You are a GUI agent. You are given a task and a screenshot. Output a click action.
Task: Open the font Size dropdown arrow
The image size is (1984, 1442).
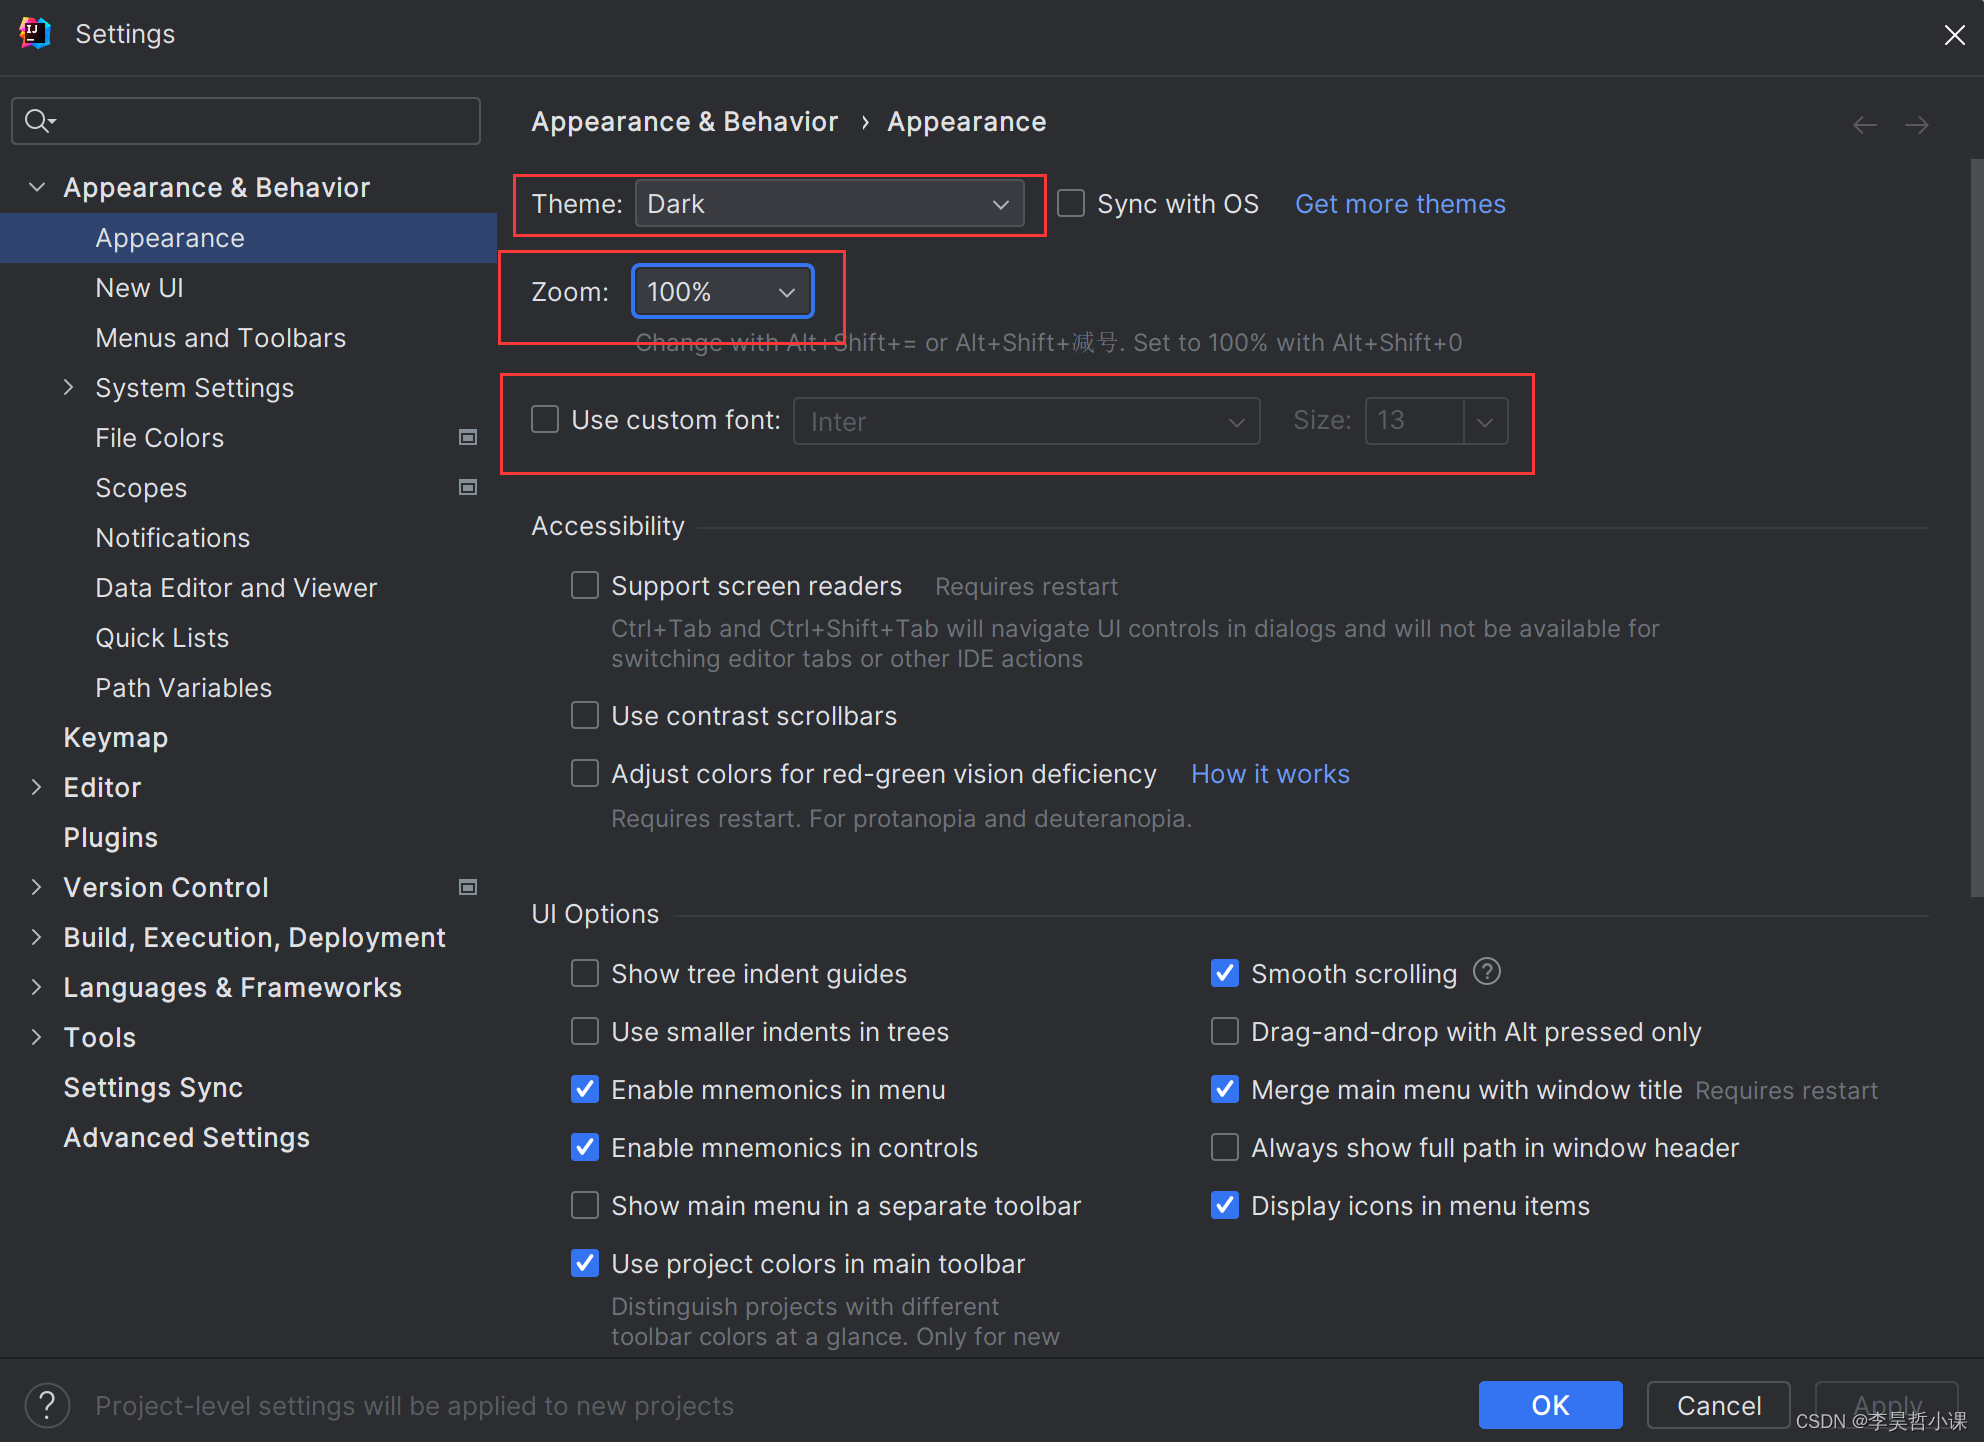1485,421
